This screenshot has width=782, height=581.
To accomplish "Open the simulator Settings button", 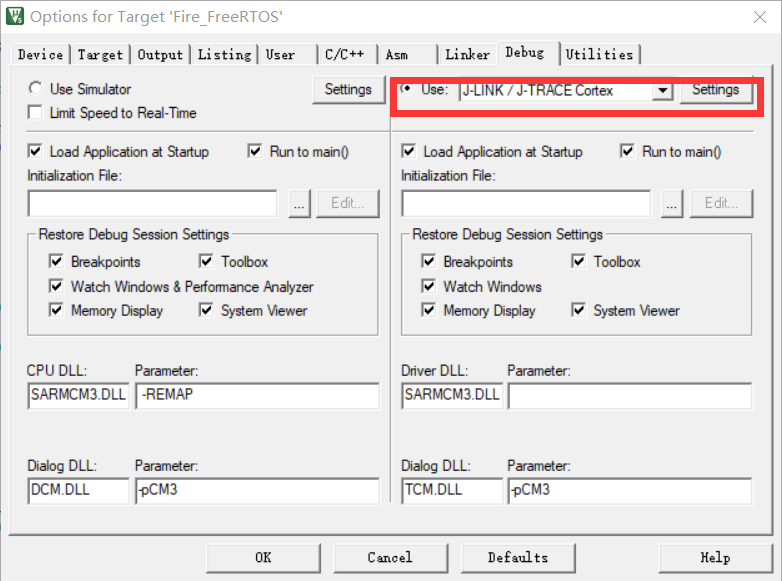I will [x=348, y=90].
